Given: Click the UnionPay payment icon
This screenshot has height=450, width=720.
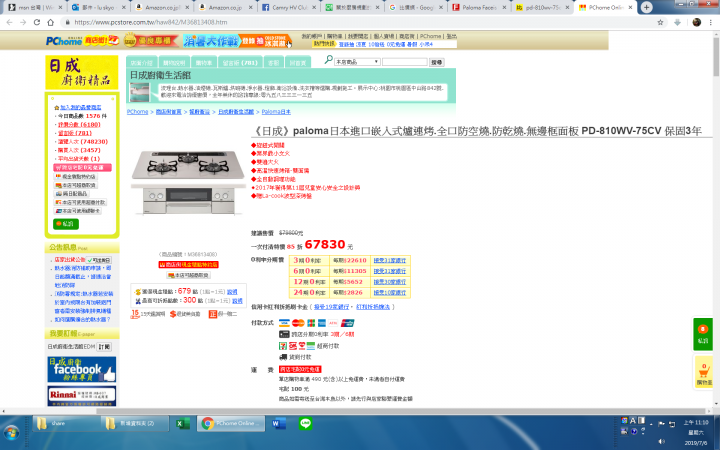Looking at the screenshot, I should pyautogui.click(x=348, y=323).
